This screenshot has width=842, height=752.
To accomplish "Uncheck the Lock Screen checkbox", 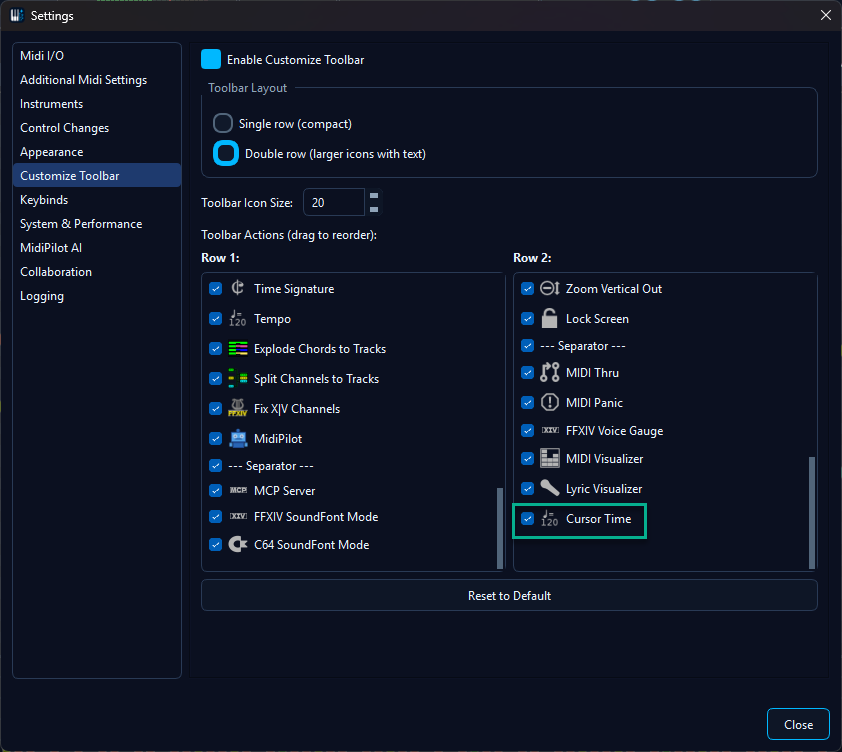I will [527, 319].
